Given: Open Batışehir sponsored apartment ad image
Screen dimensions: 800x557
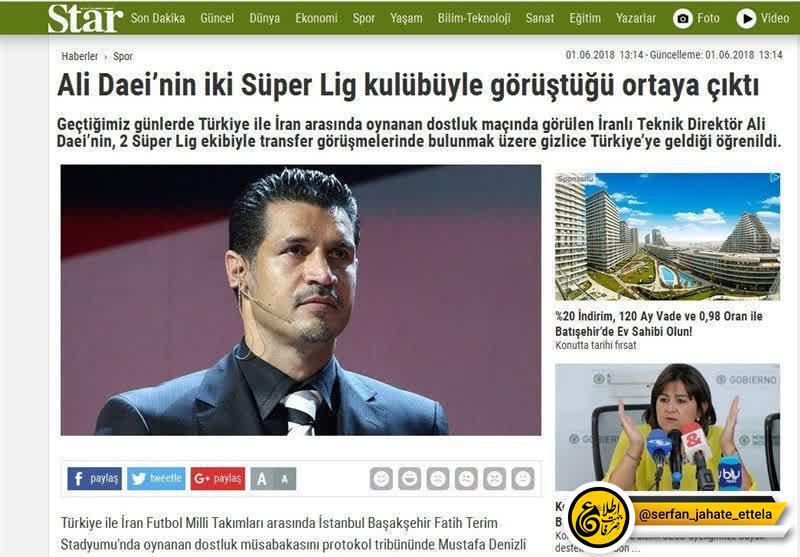Looking at the screenshot, I should 667,237.
